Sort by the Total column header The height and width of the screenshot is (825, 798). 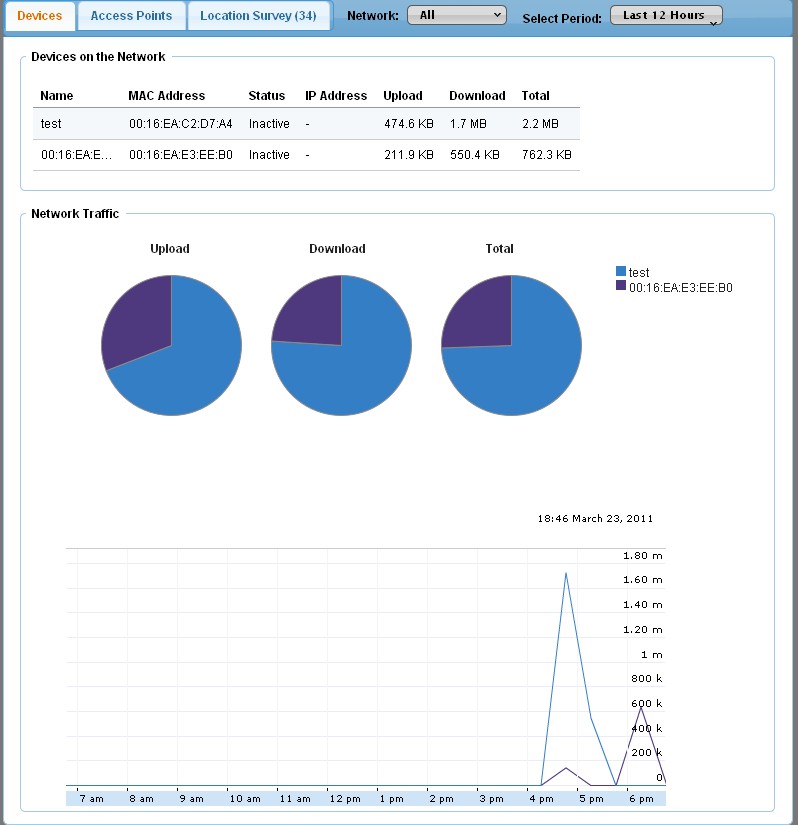click(x=536, y=96)
